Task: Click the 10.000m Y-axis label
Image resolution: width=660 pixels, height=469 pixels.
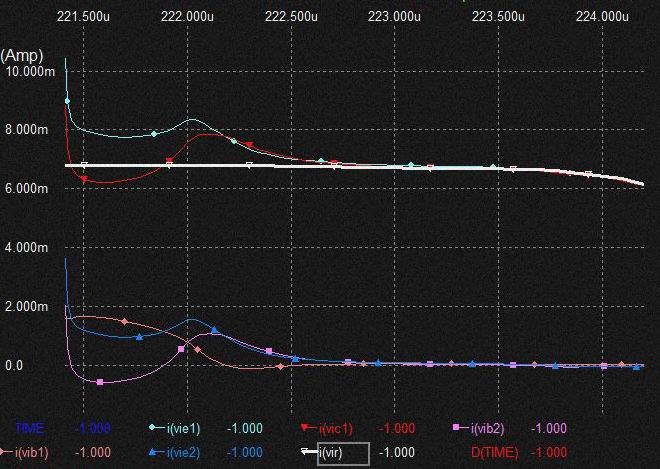Action: pos(30,72)
